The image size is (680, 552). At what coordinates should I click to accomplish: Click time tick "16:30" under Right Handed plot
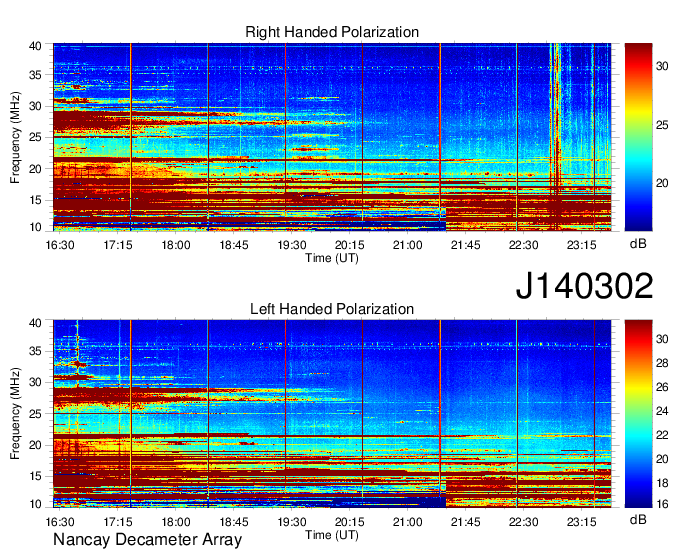pos(60,245)
